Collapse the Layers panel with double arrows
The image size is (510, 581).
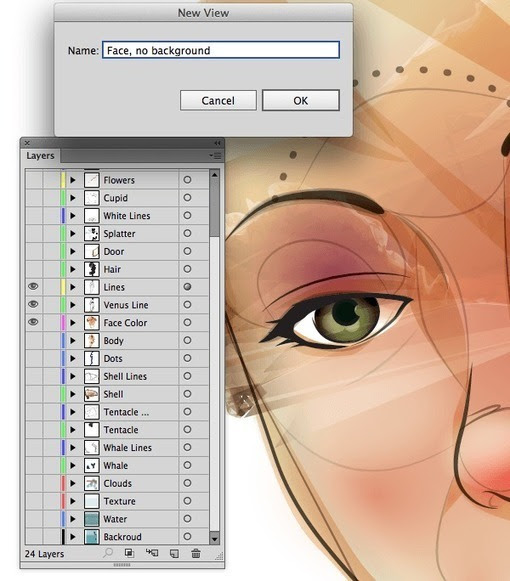click(217, 143)
